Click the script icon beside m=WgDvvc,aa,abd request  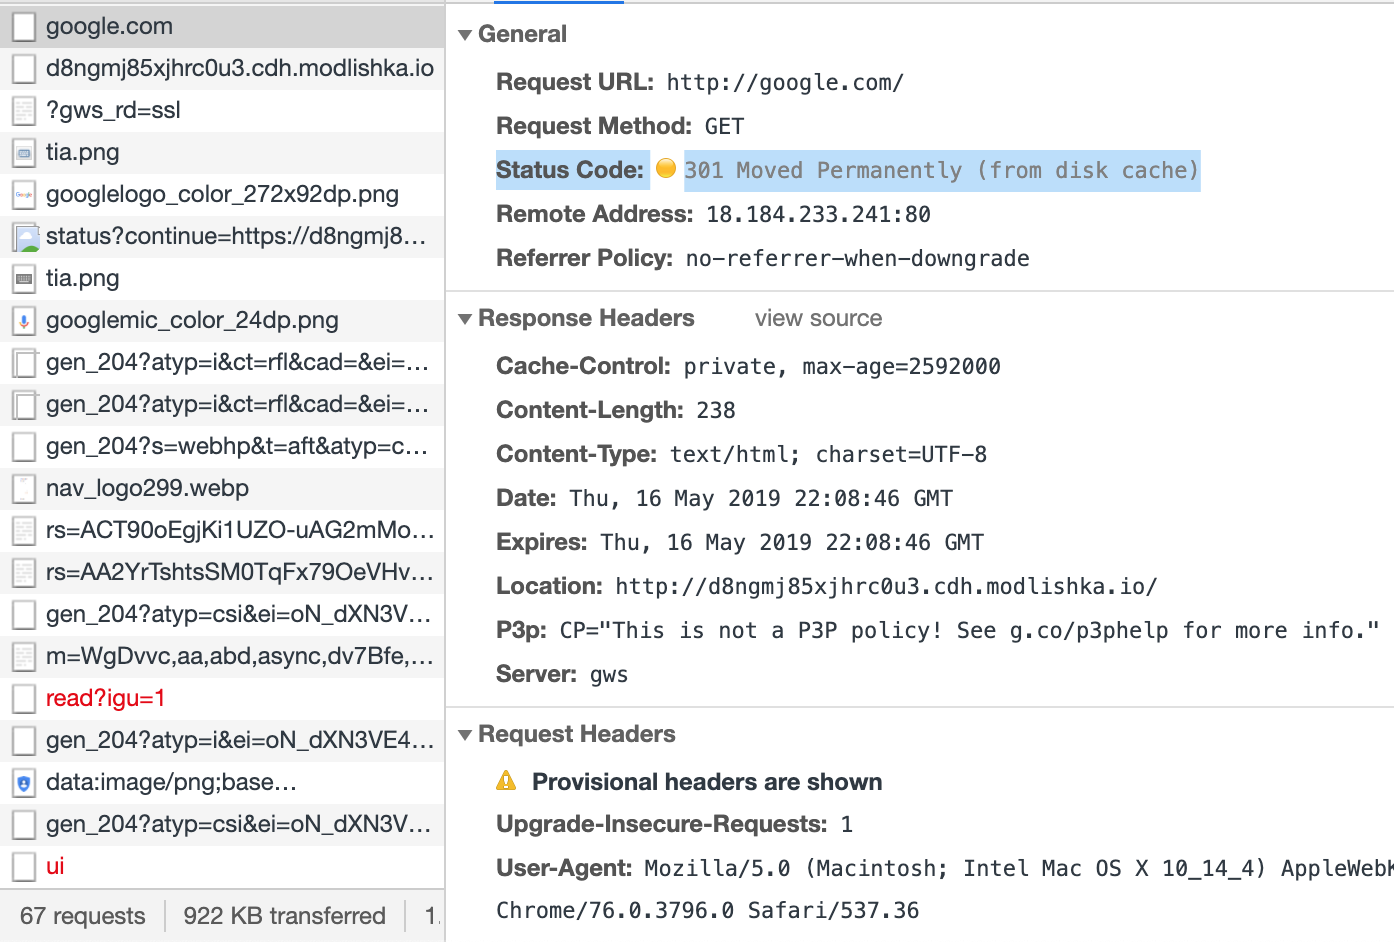(x=24, y=656)
